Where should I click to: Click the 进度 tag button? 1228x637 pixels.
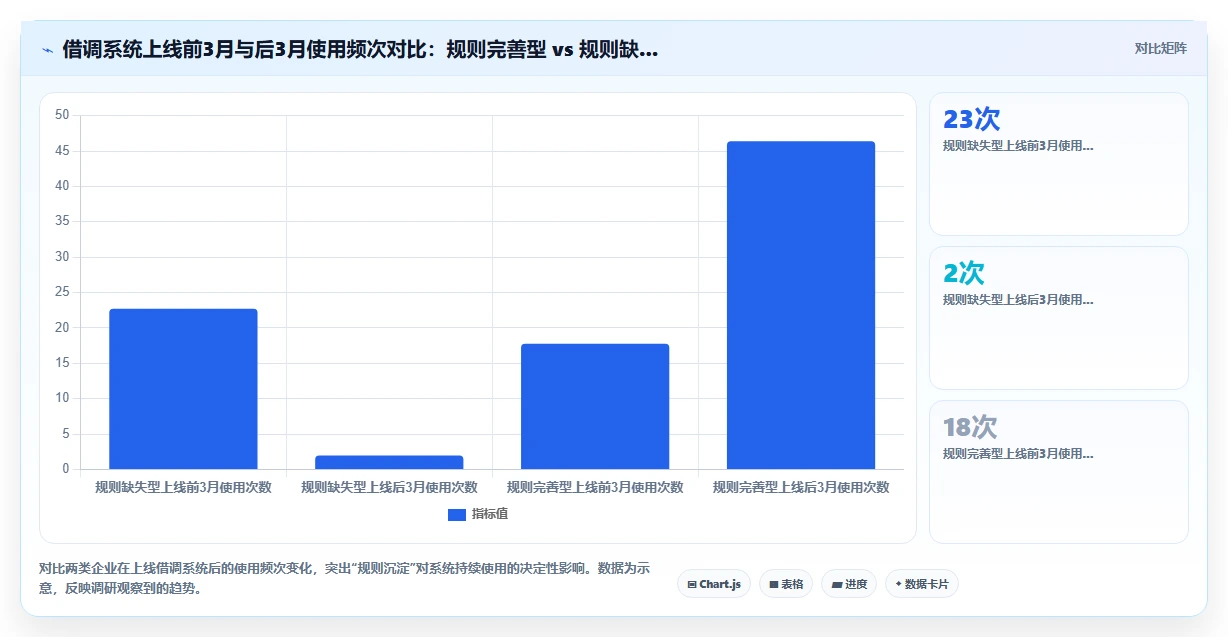coord(848,584)
